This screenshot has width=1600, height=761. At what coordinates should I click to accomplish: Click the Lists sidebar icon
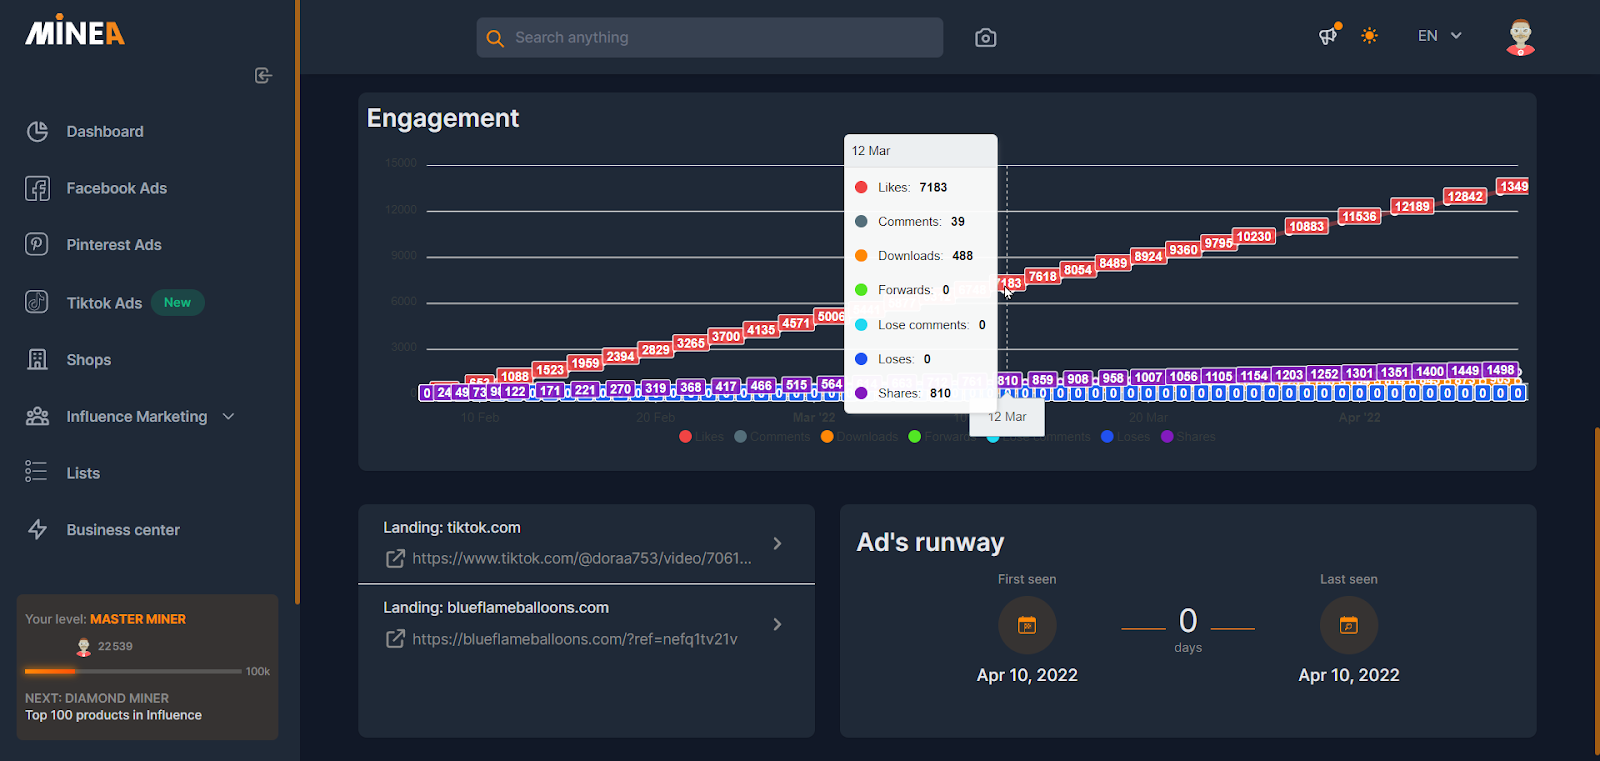[37, 473]
